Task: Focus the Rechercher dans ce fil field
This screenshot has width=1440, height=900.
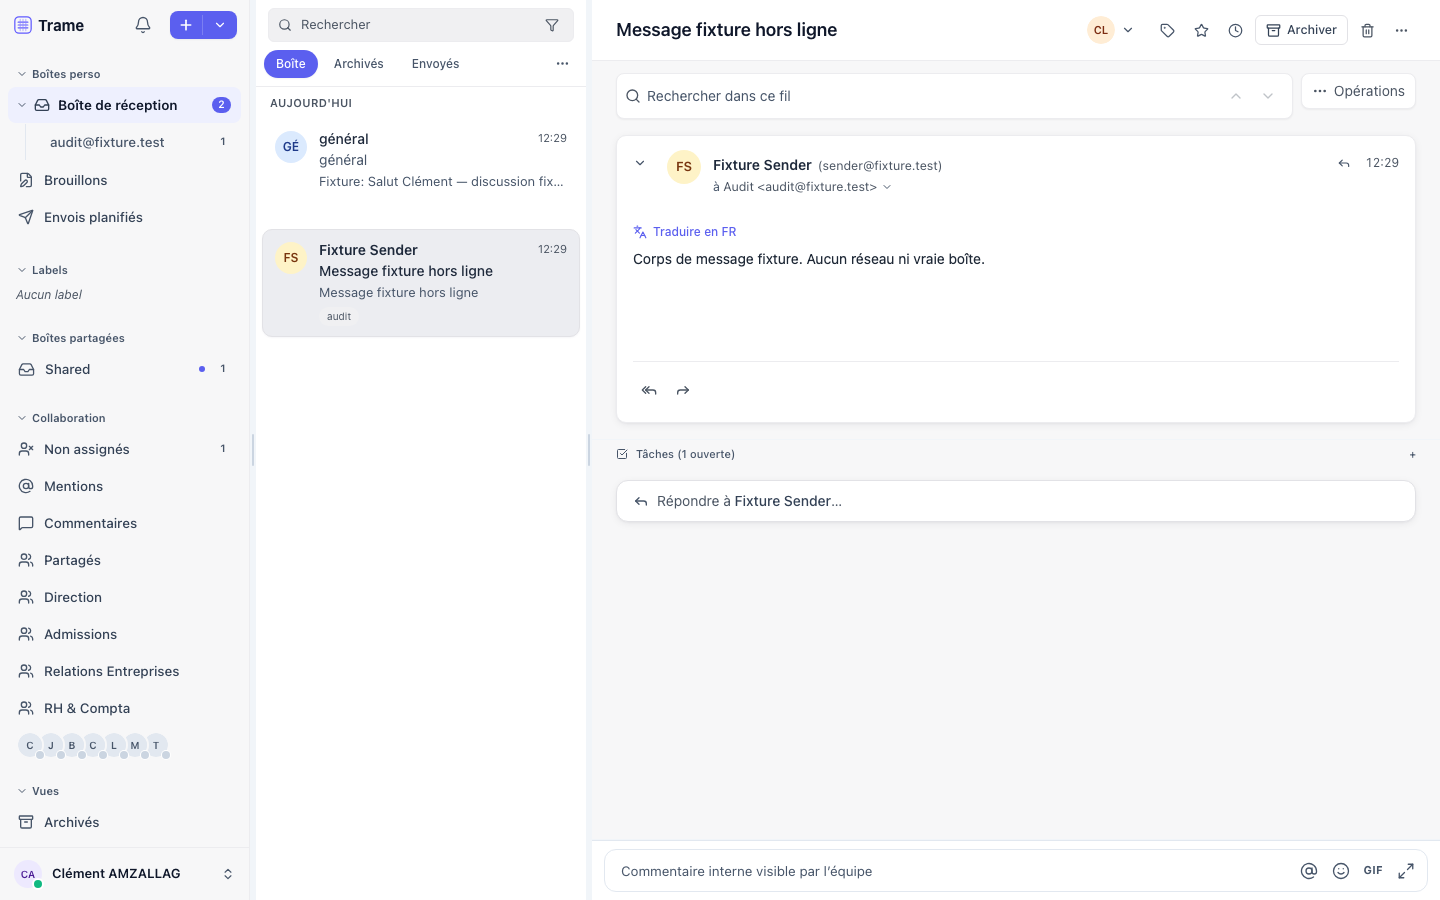Action: (x=954, y=96)
